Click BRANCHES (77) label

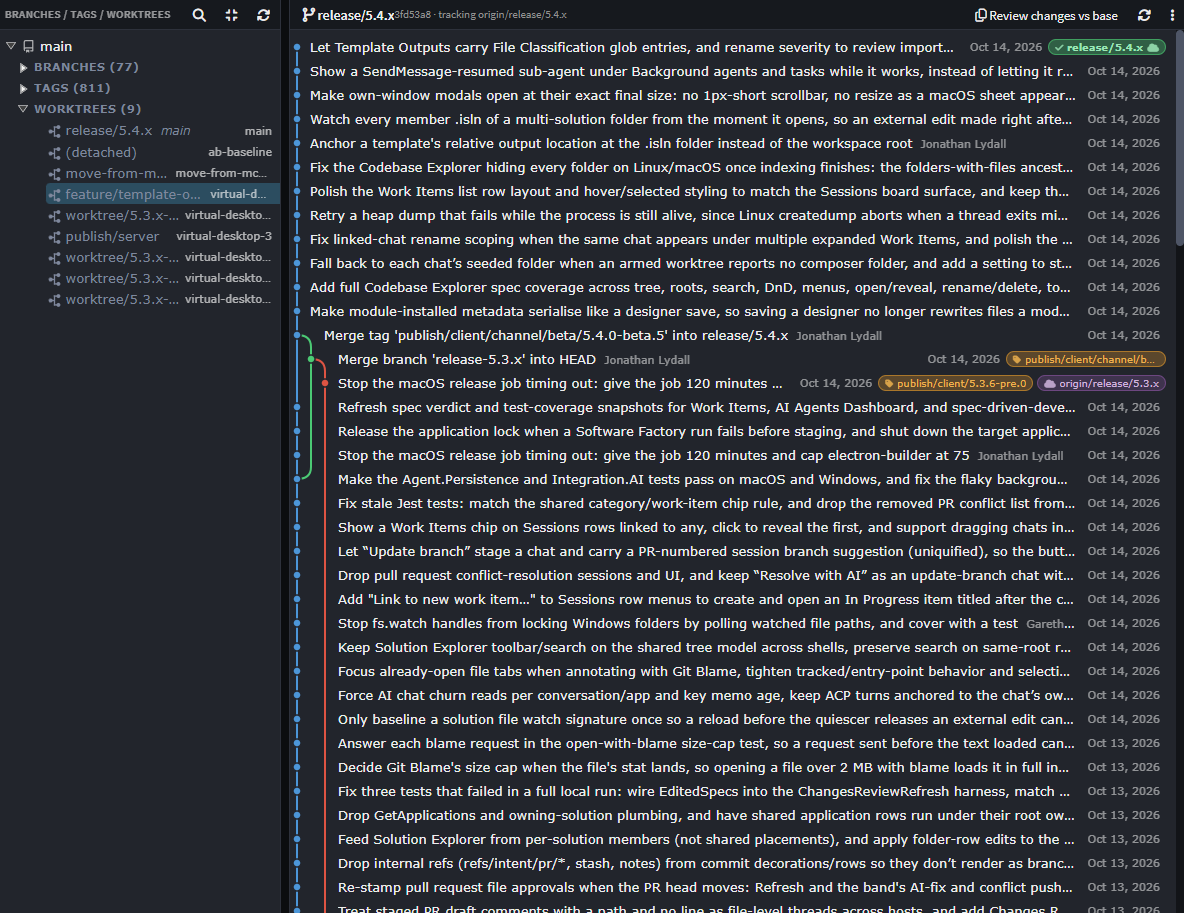[86, 67]
